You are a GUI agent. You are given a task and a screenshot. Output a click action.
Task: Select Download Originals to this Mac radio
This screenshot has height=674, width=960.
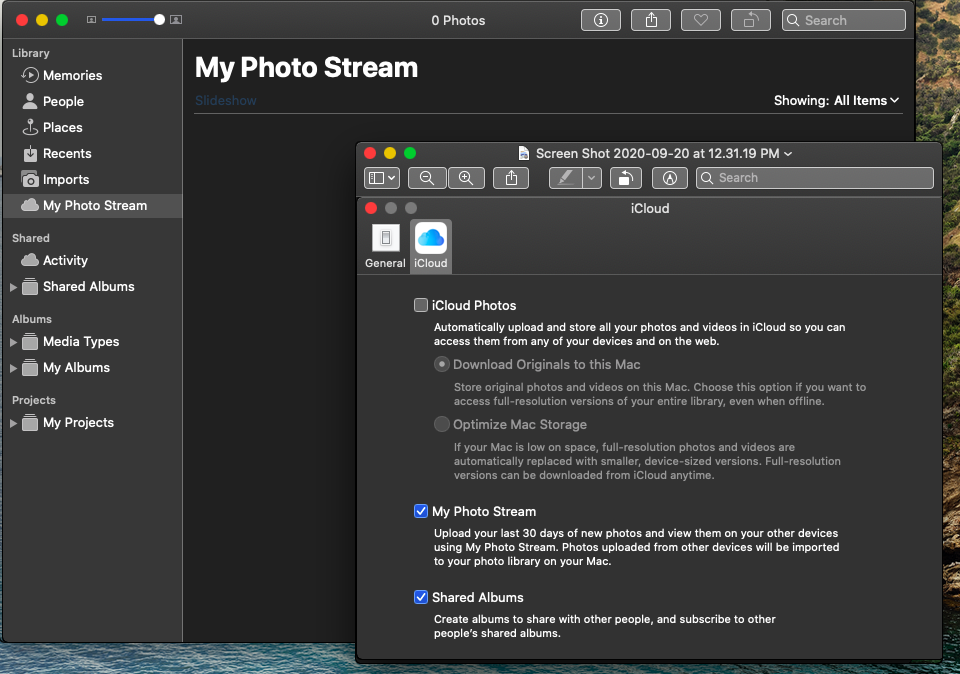(x=441, y=364)
